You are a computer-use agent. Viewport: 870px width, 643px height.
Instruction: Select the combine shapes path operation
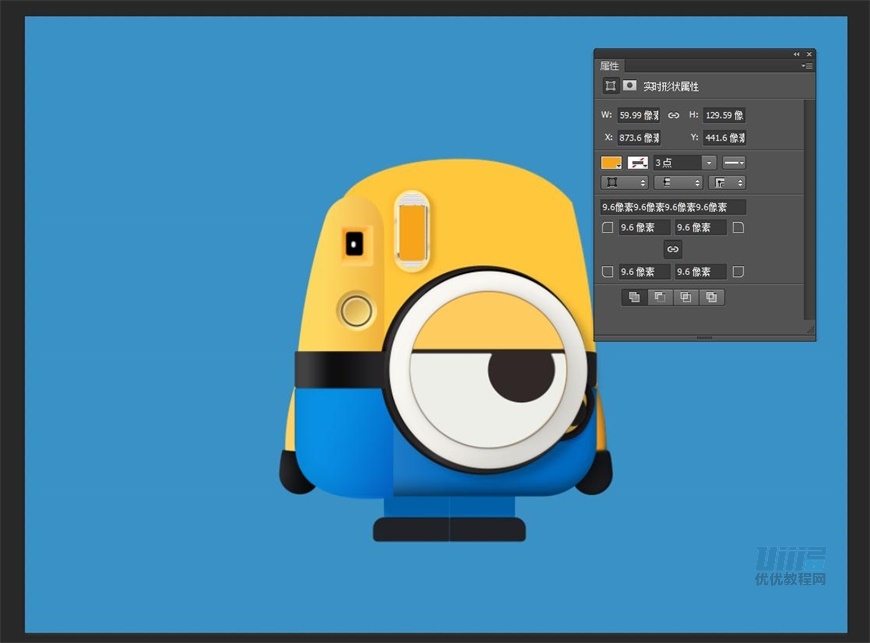(633, 297)
